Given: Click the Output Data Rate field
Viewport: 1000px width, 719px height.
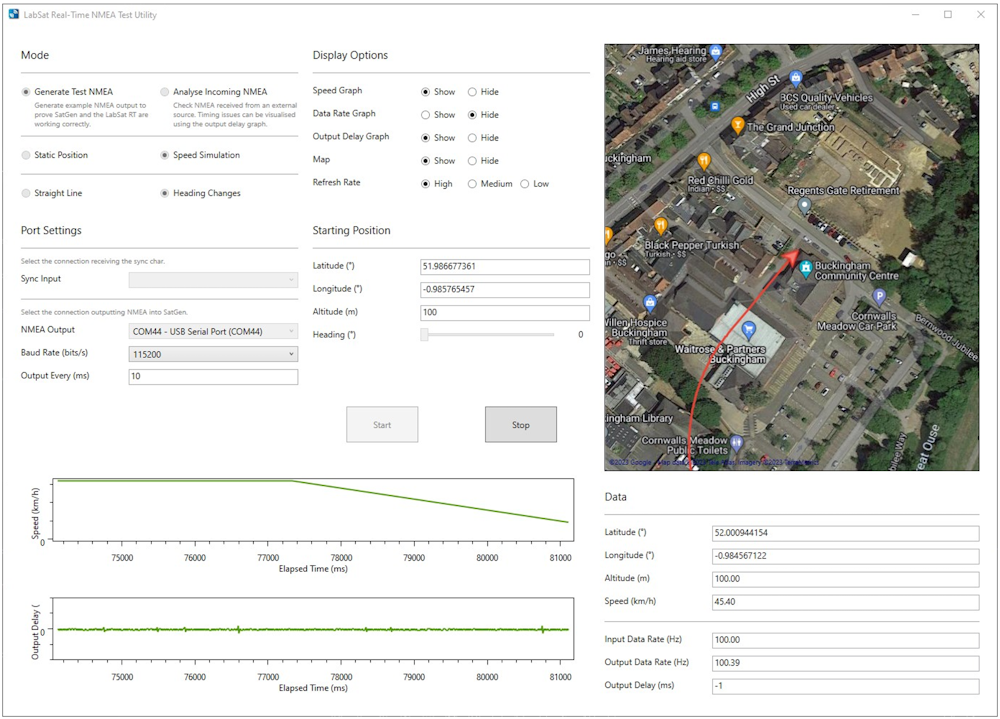Looking at the screenshot, I should point(845,663).
